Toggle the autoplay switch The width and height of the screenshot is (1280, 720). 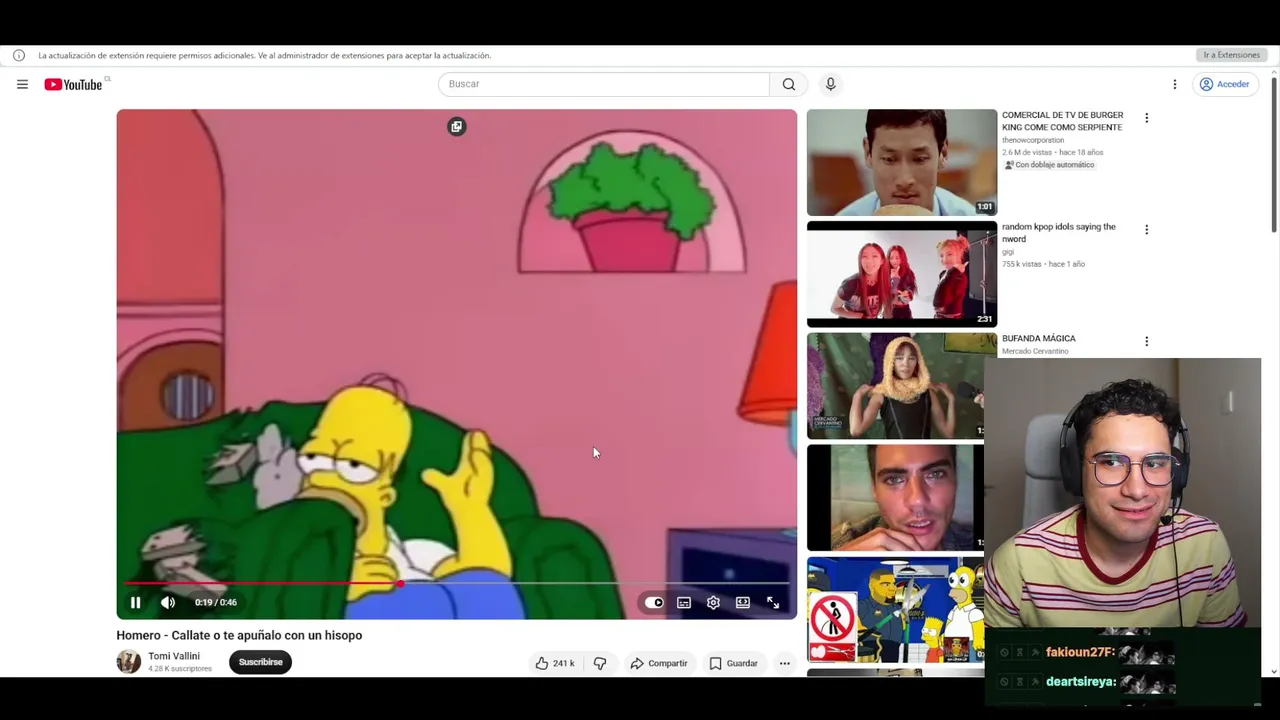point(654,603)
